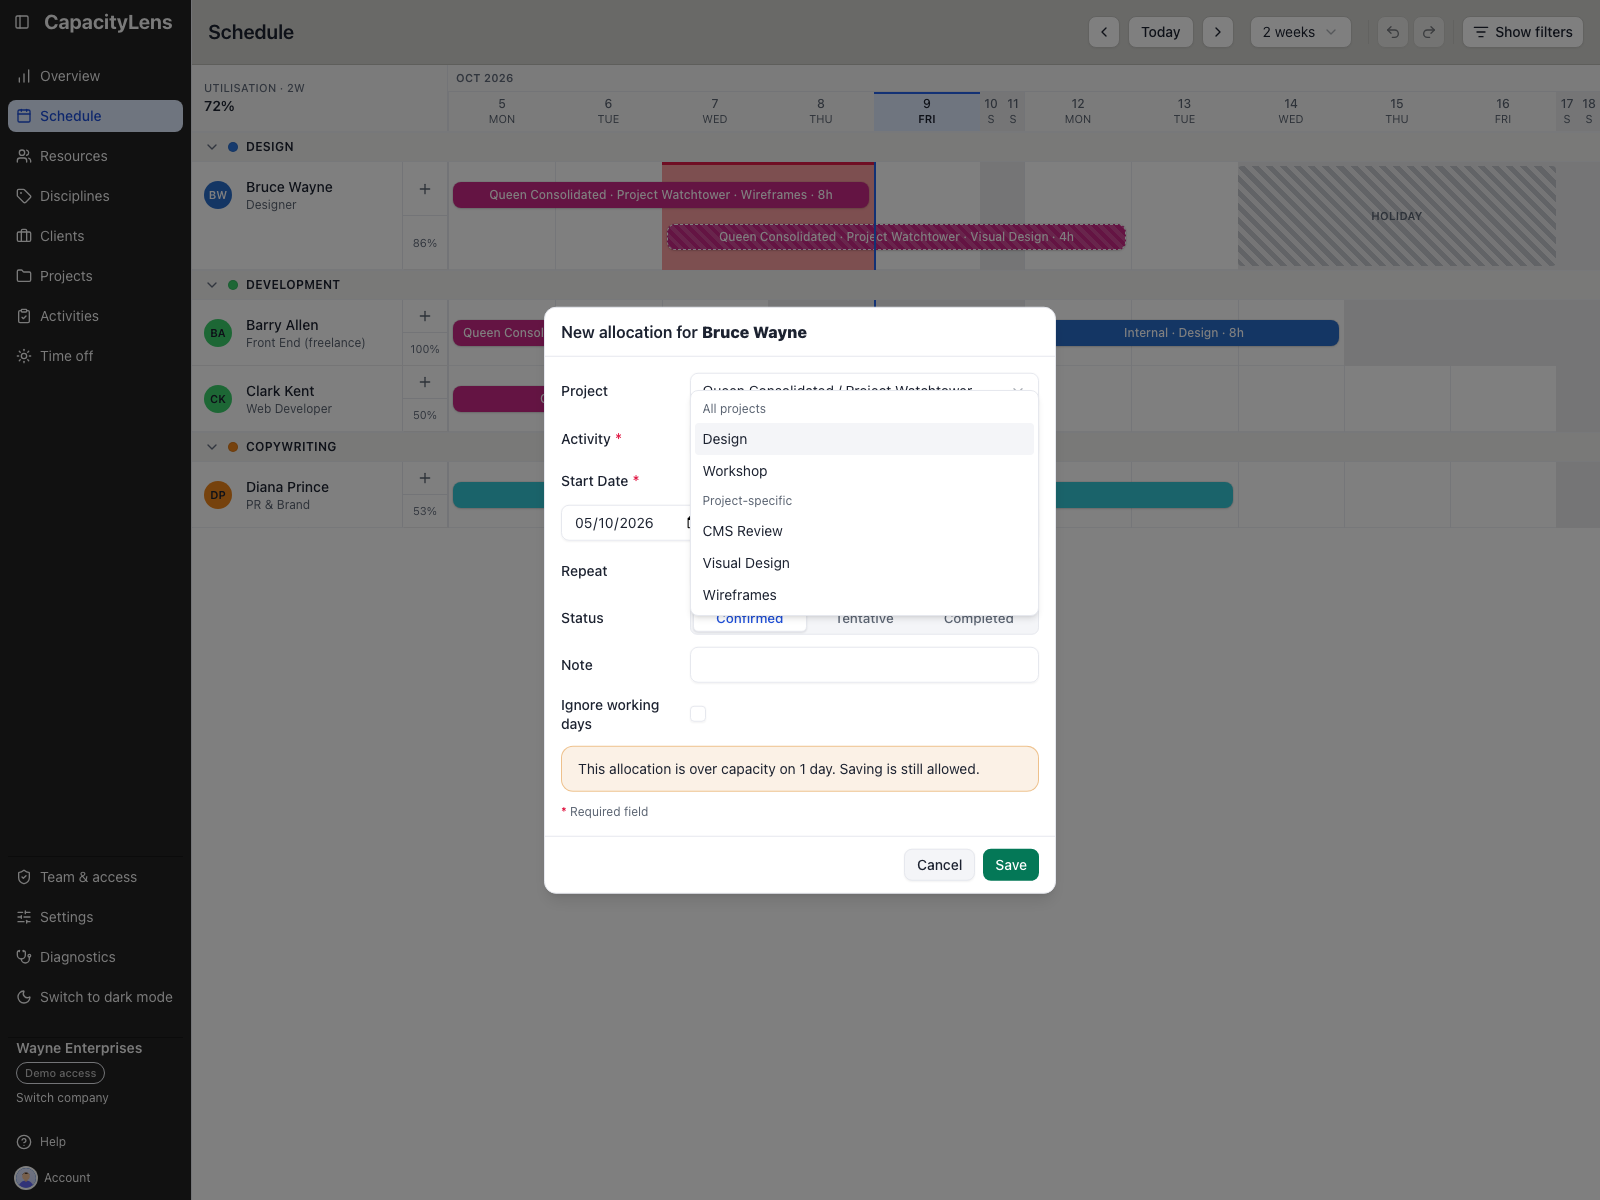Choose Design activity option
The width and height of the screenshot is (1600, 1200).
[x=864, y=439]
